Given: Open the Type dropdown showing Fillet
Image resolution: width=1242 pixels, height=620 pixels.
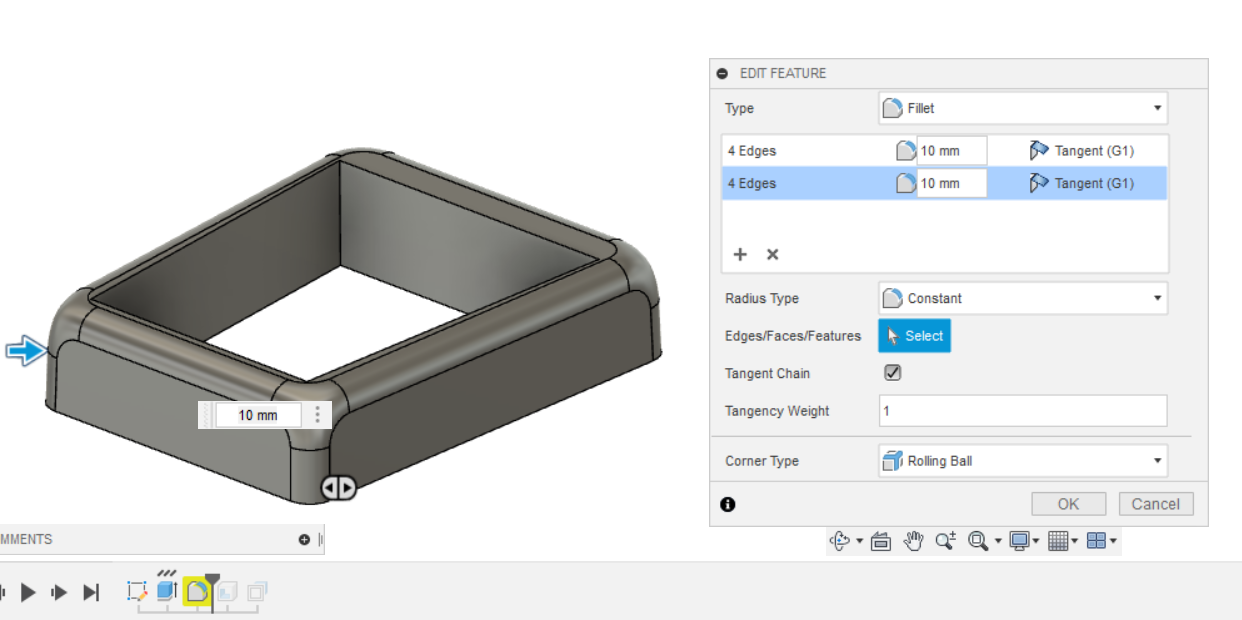Looking at the screenshot, I should [x=1022, y=108].
